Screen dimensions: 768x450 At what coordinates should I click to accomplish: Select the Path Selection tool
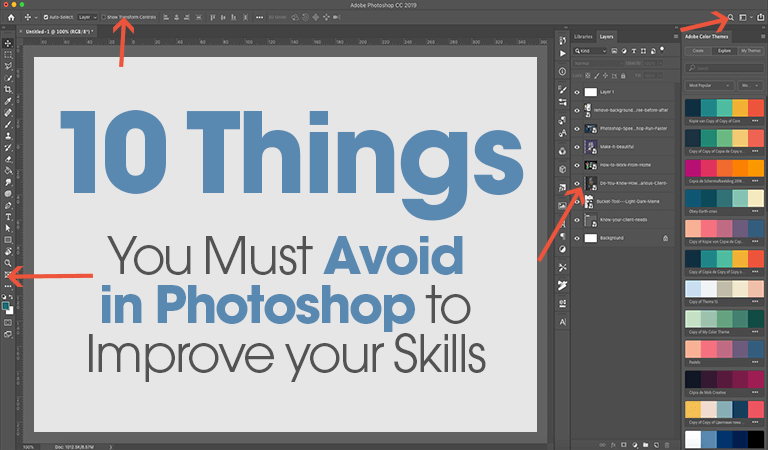click(x=8, y=228)
